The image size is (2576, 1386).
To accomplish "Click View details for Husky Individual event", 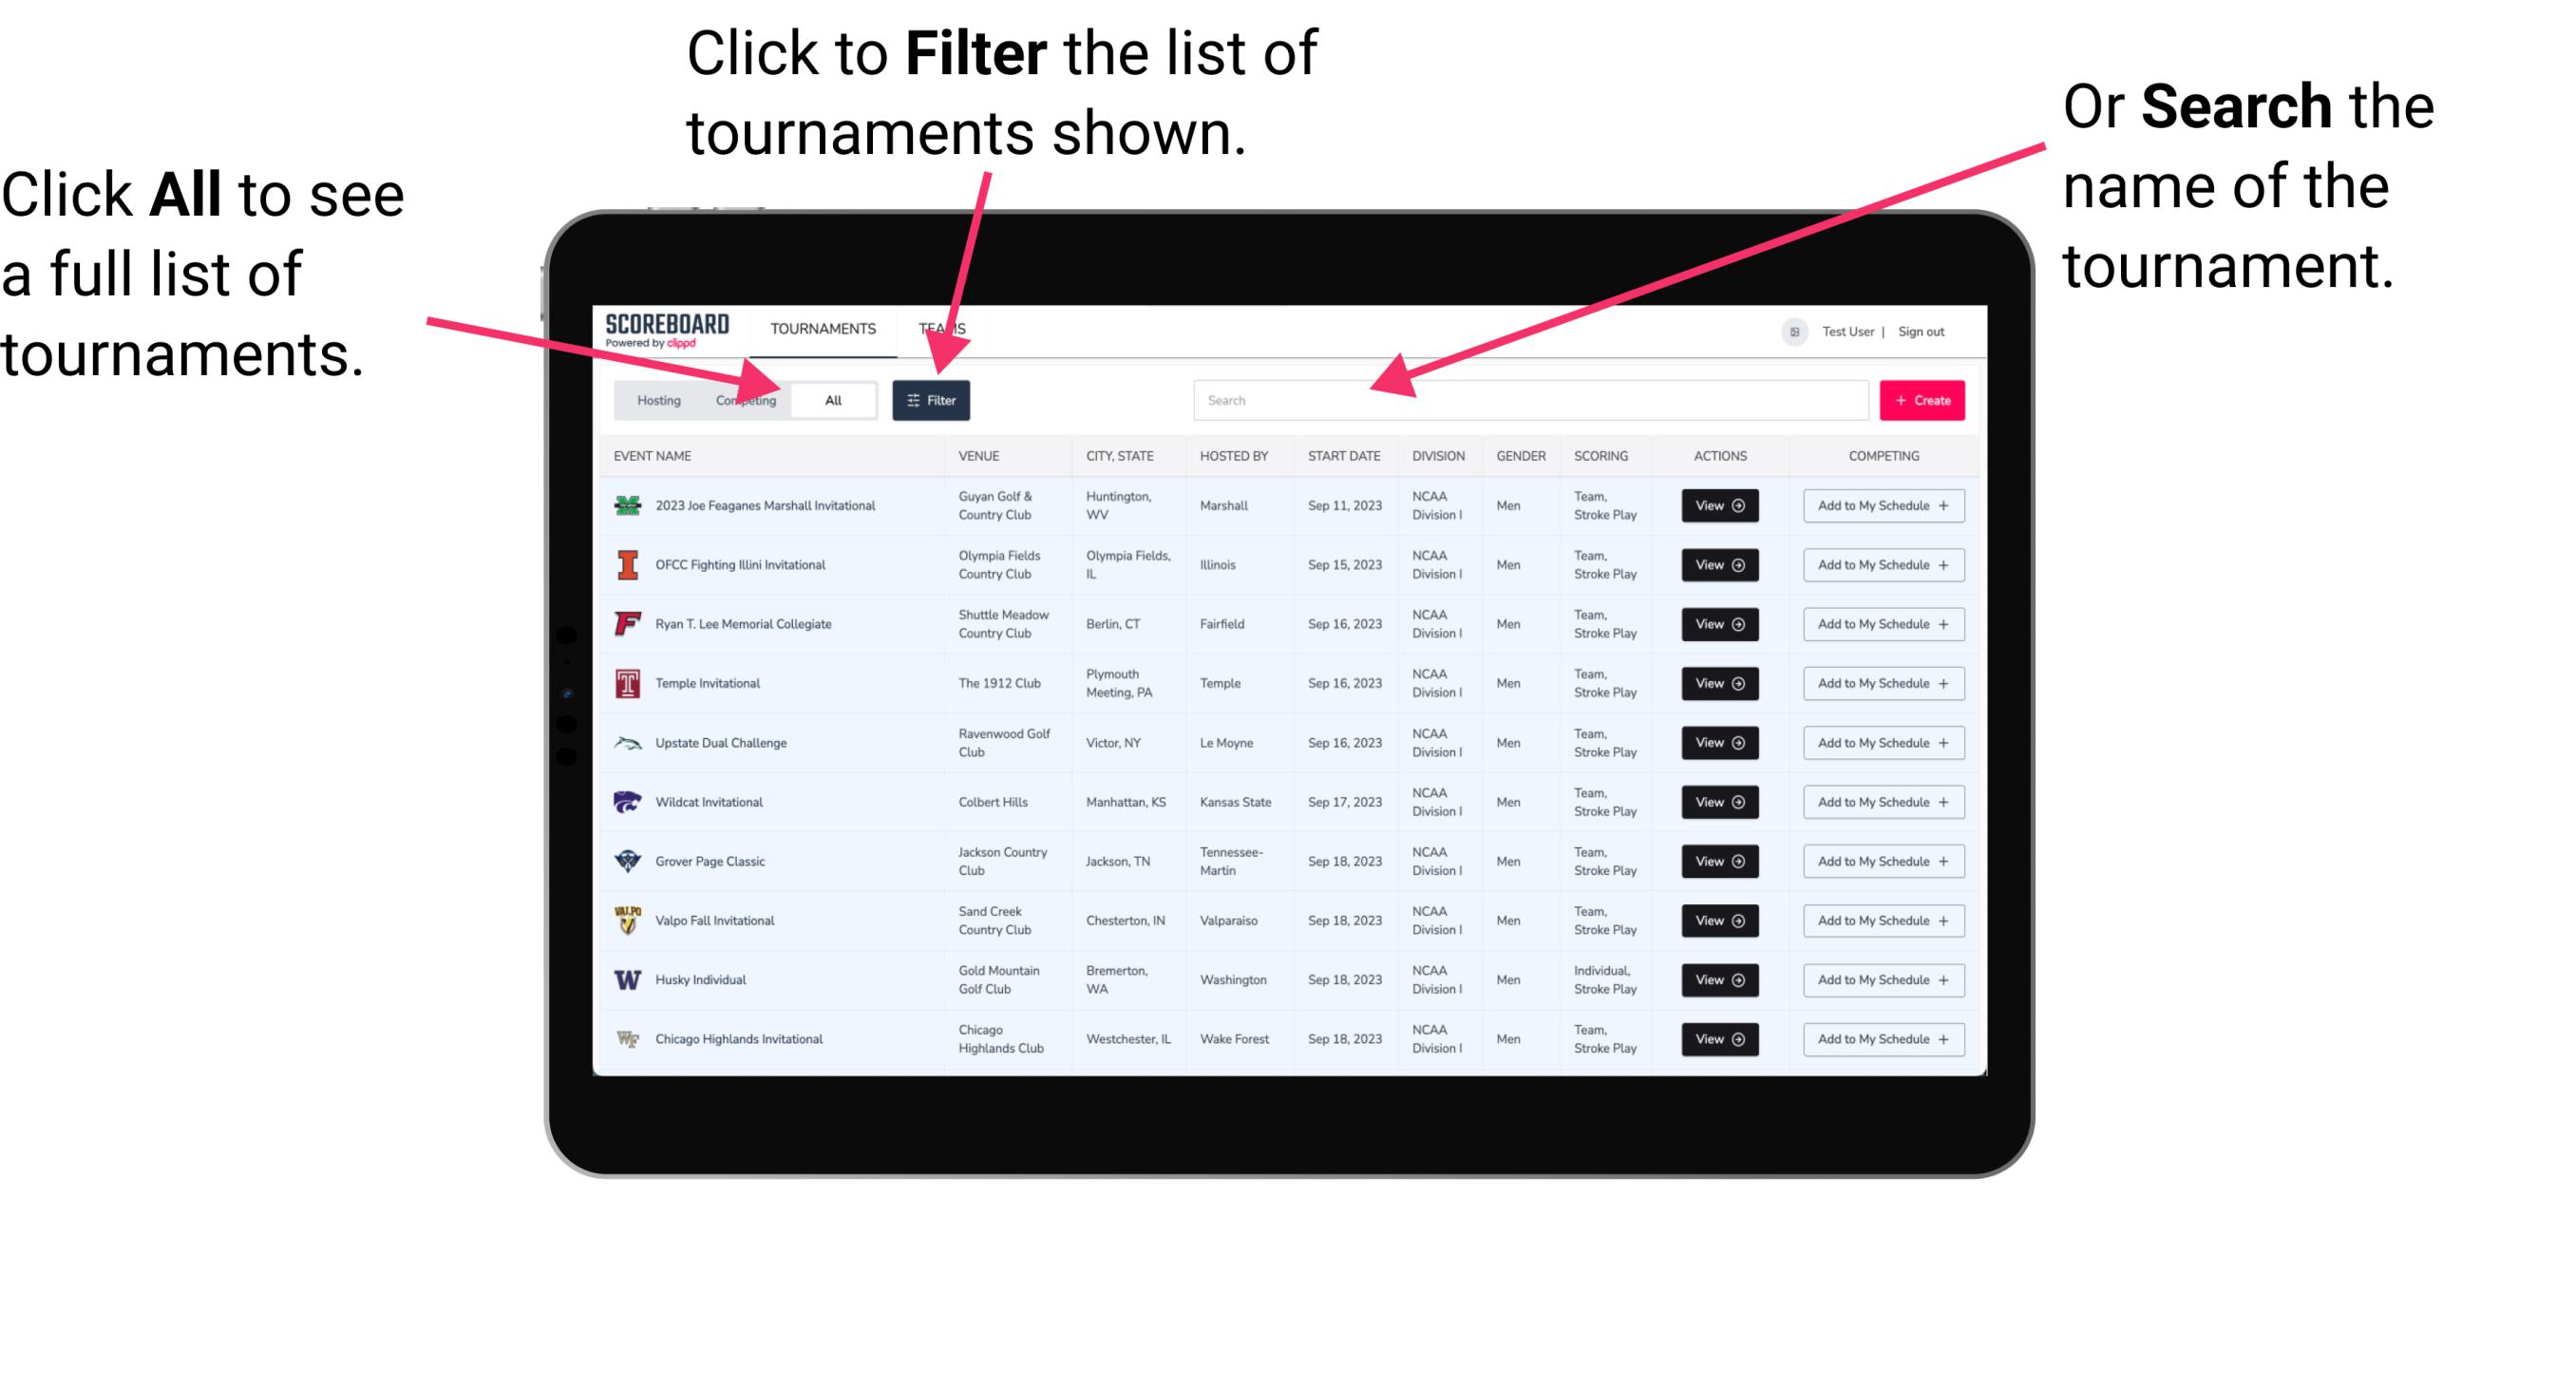I will 1718,979.
